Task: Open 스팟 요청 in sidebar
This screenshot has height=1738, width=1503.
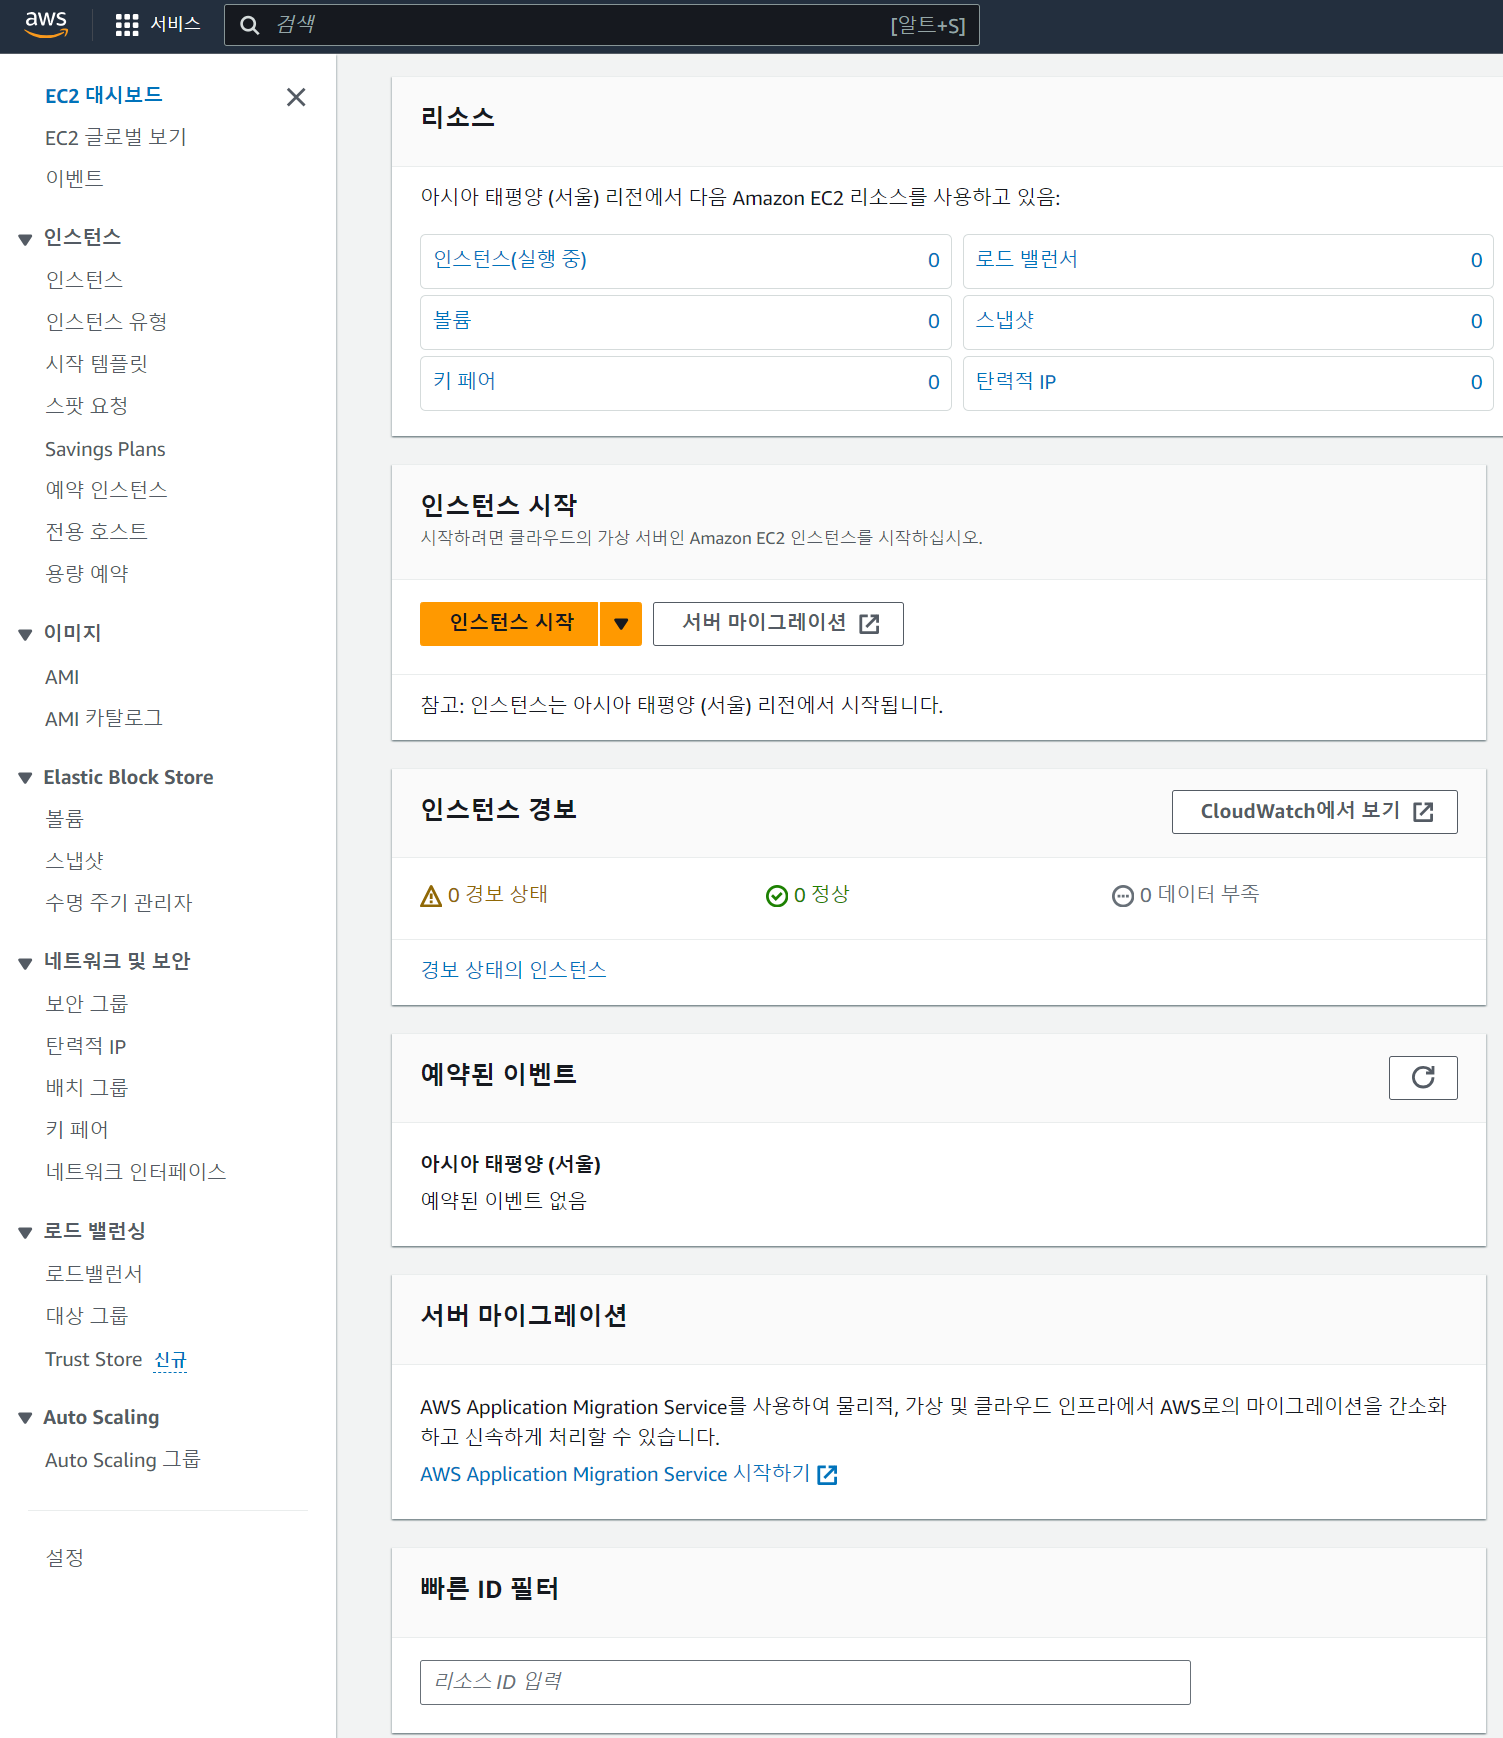Action: pyautogui.click(x=87, y=405)
